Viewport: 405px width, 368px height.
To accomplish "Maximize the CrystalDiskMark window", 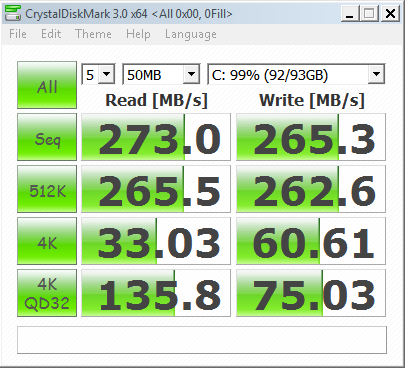I will pos(369,14).
